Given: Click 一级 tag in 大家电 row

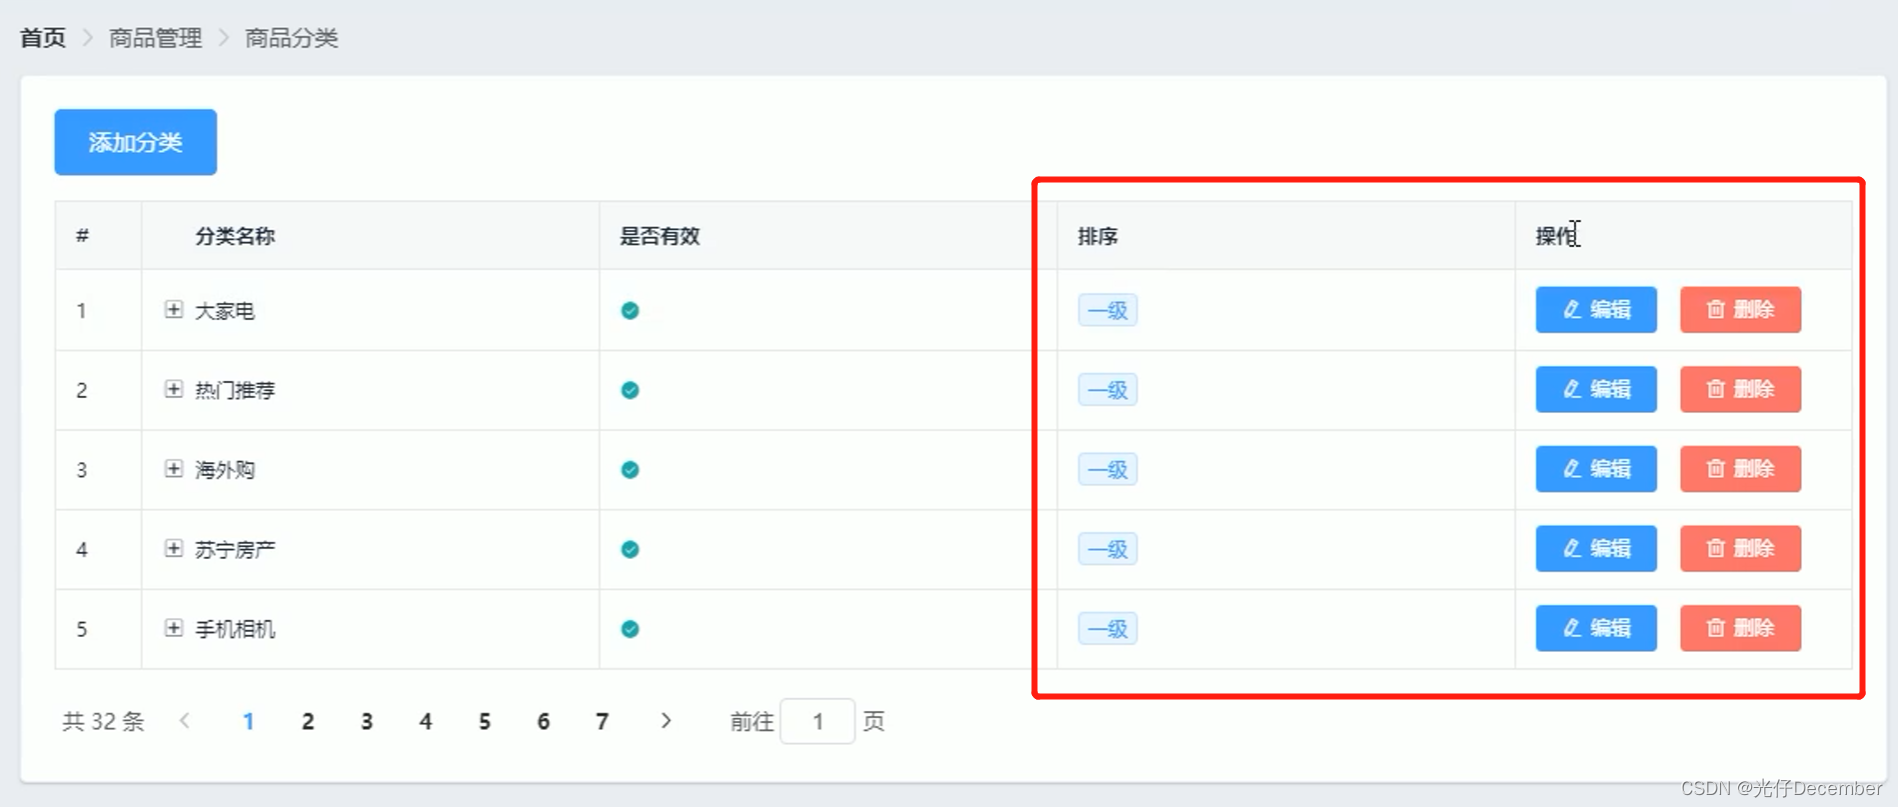Looking at the screenshot, I should click(x=1108, y=310).
